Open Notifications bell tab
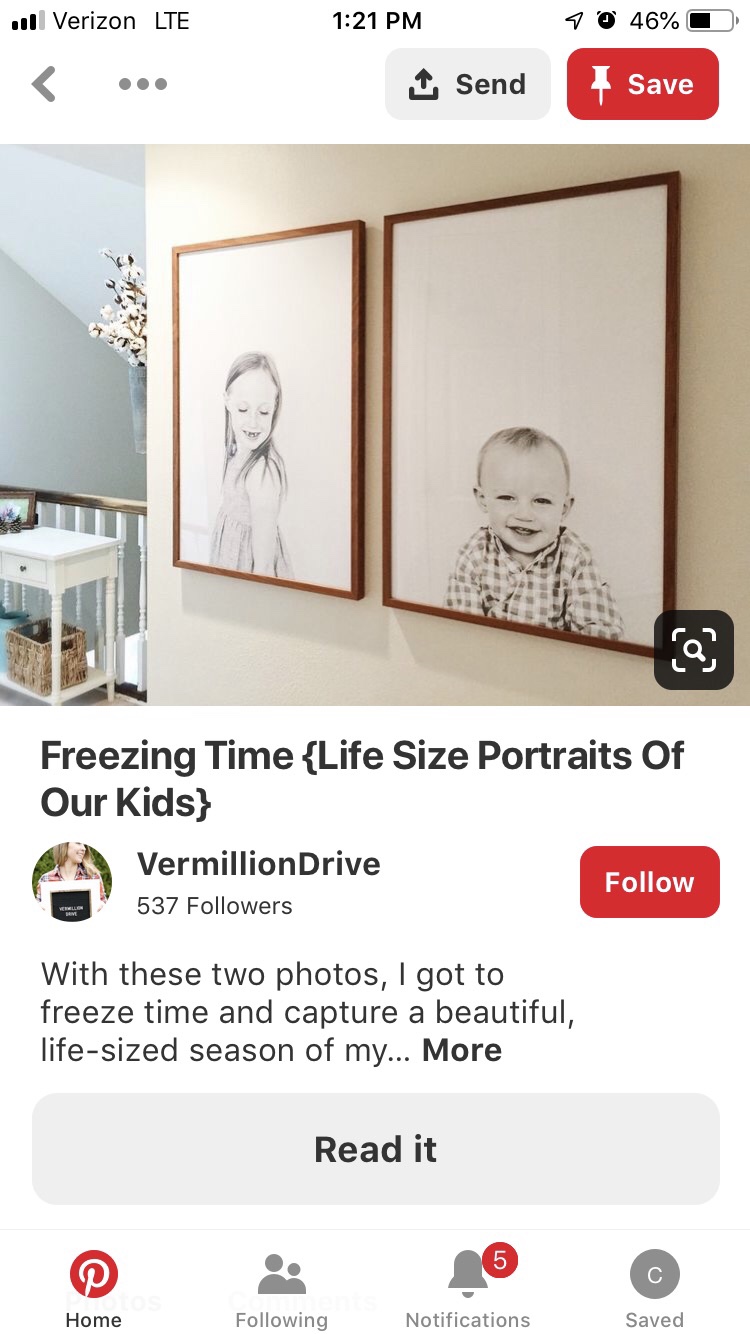This screenshot has height=1334, width=750. tap(468, 1290)
